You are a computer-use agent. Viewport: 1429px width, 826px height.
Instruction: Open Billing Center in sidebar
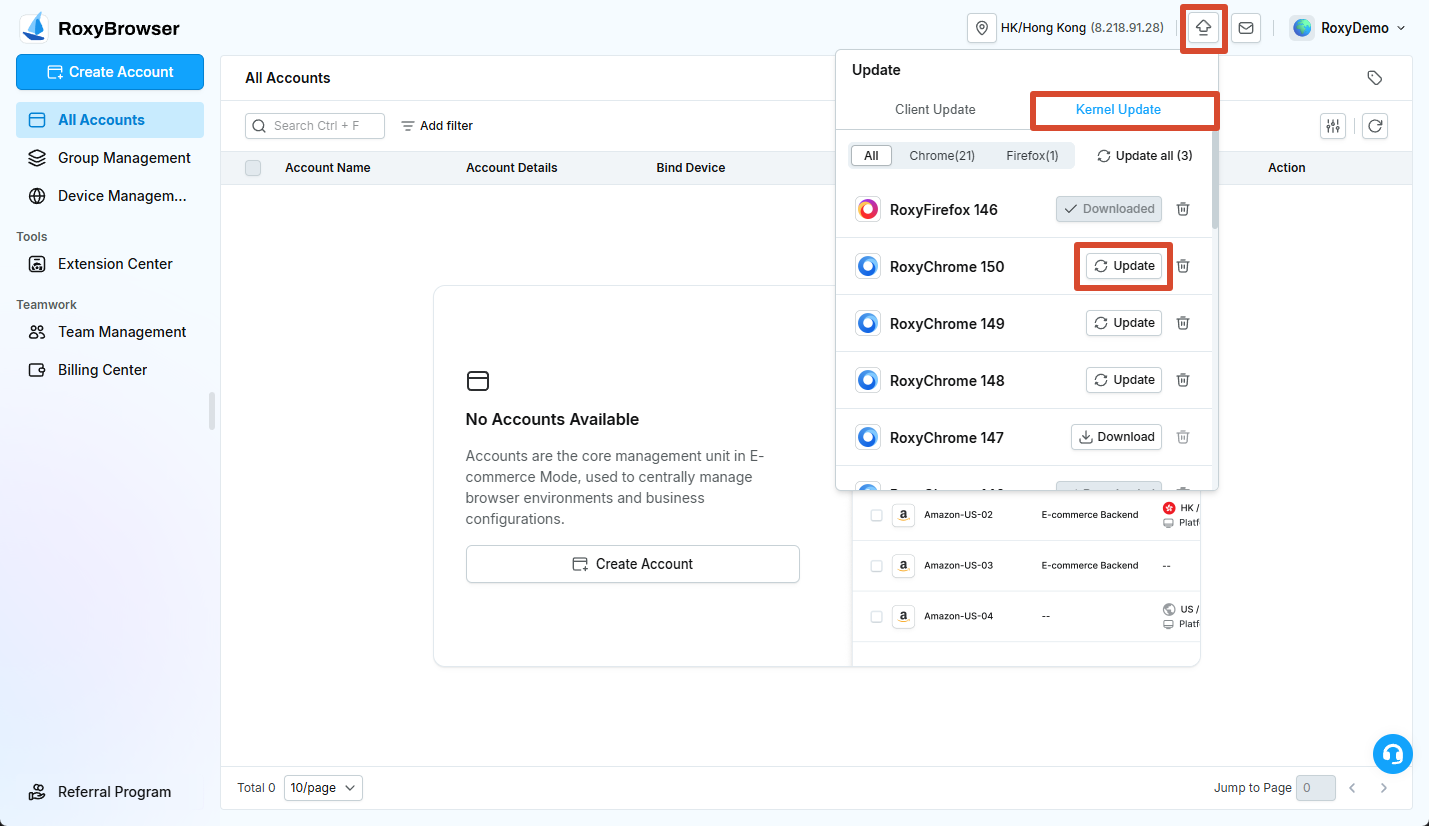pyautogui.click(x=110, y=370)
